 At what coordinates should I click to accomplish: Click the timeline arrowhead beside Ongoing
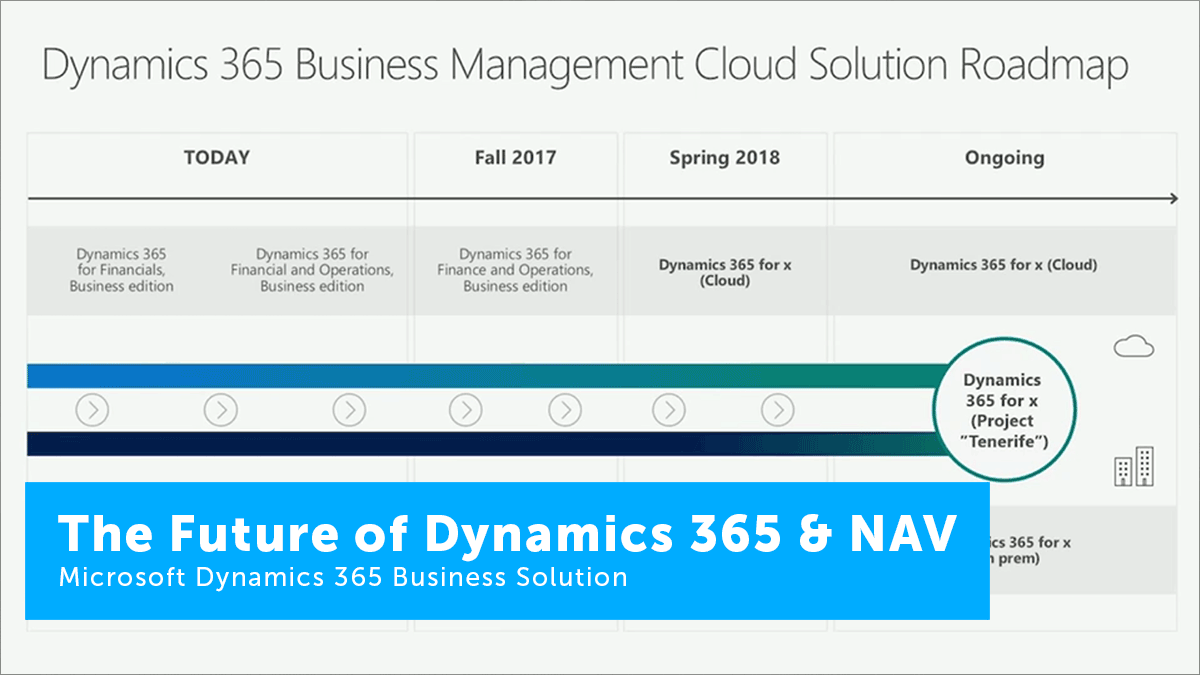click(1173, 199)
